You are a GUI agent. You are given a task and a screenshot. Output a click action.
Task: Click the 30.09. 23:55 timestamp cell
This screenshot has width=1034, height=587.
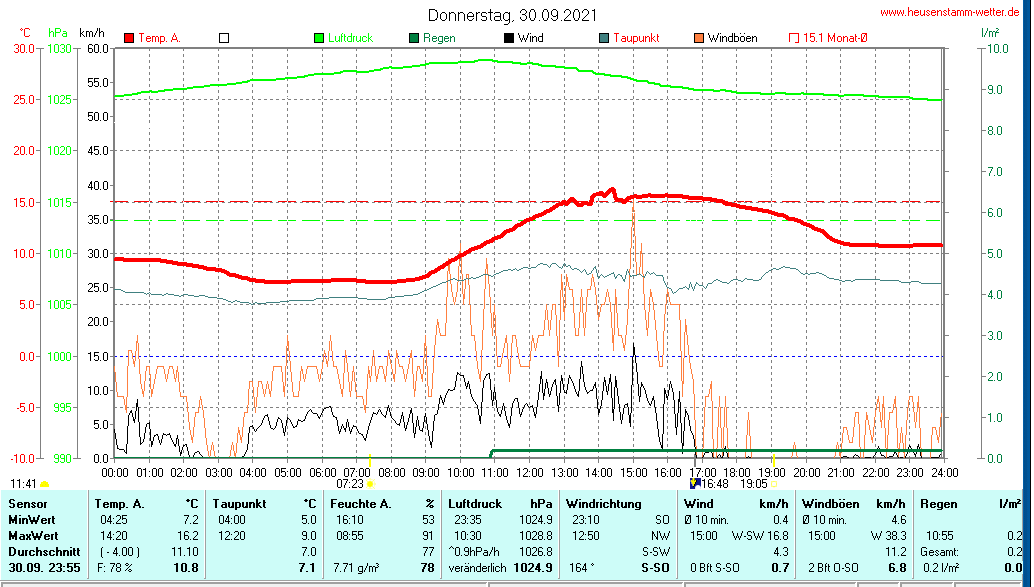tap(44, 567)
